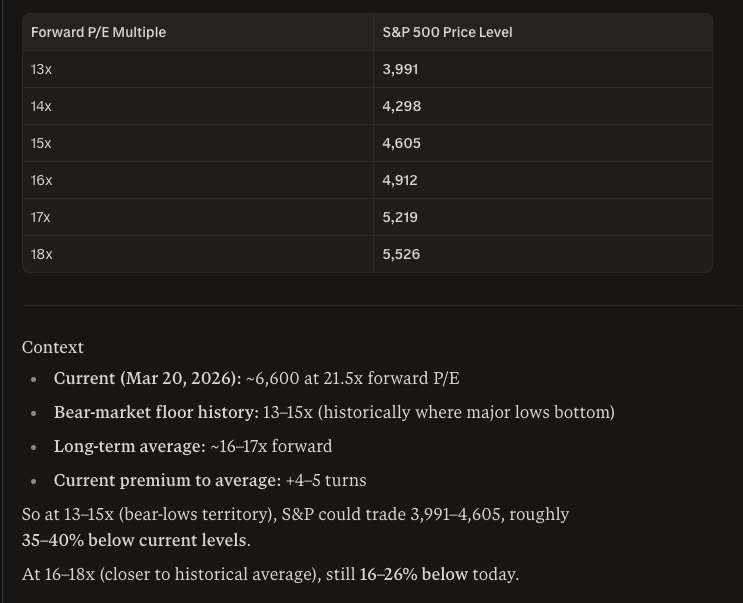Click the 16x row label
Image resolution: width=743 pixels, height=603 pixels.
coord(41,180)
